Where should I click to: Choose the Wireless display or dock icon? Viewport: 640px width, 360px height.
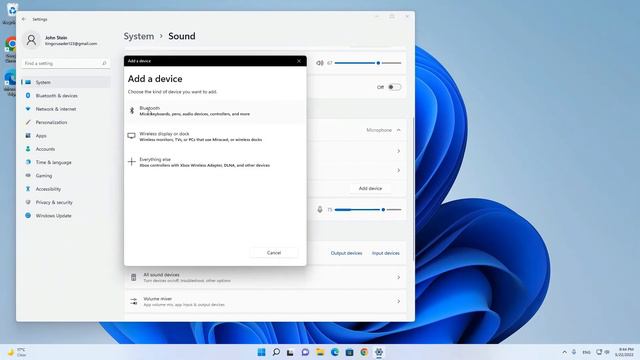[x=131, y=136]
